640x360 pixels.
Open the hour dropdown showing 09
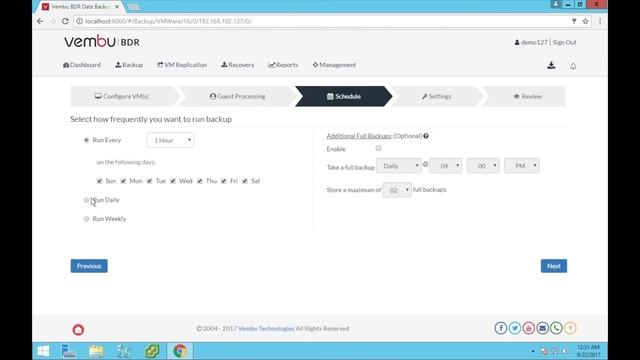tap(446, 166)
